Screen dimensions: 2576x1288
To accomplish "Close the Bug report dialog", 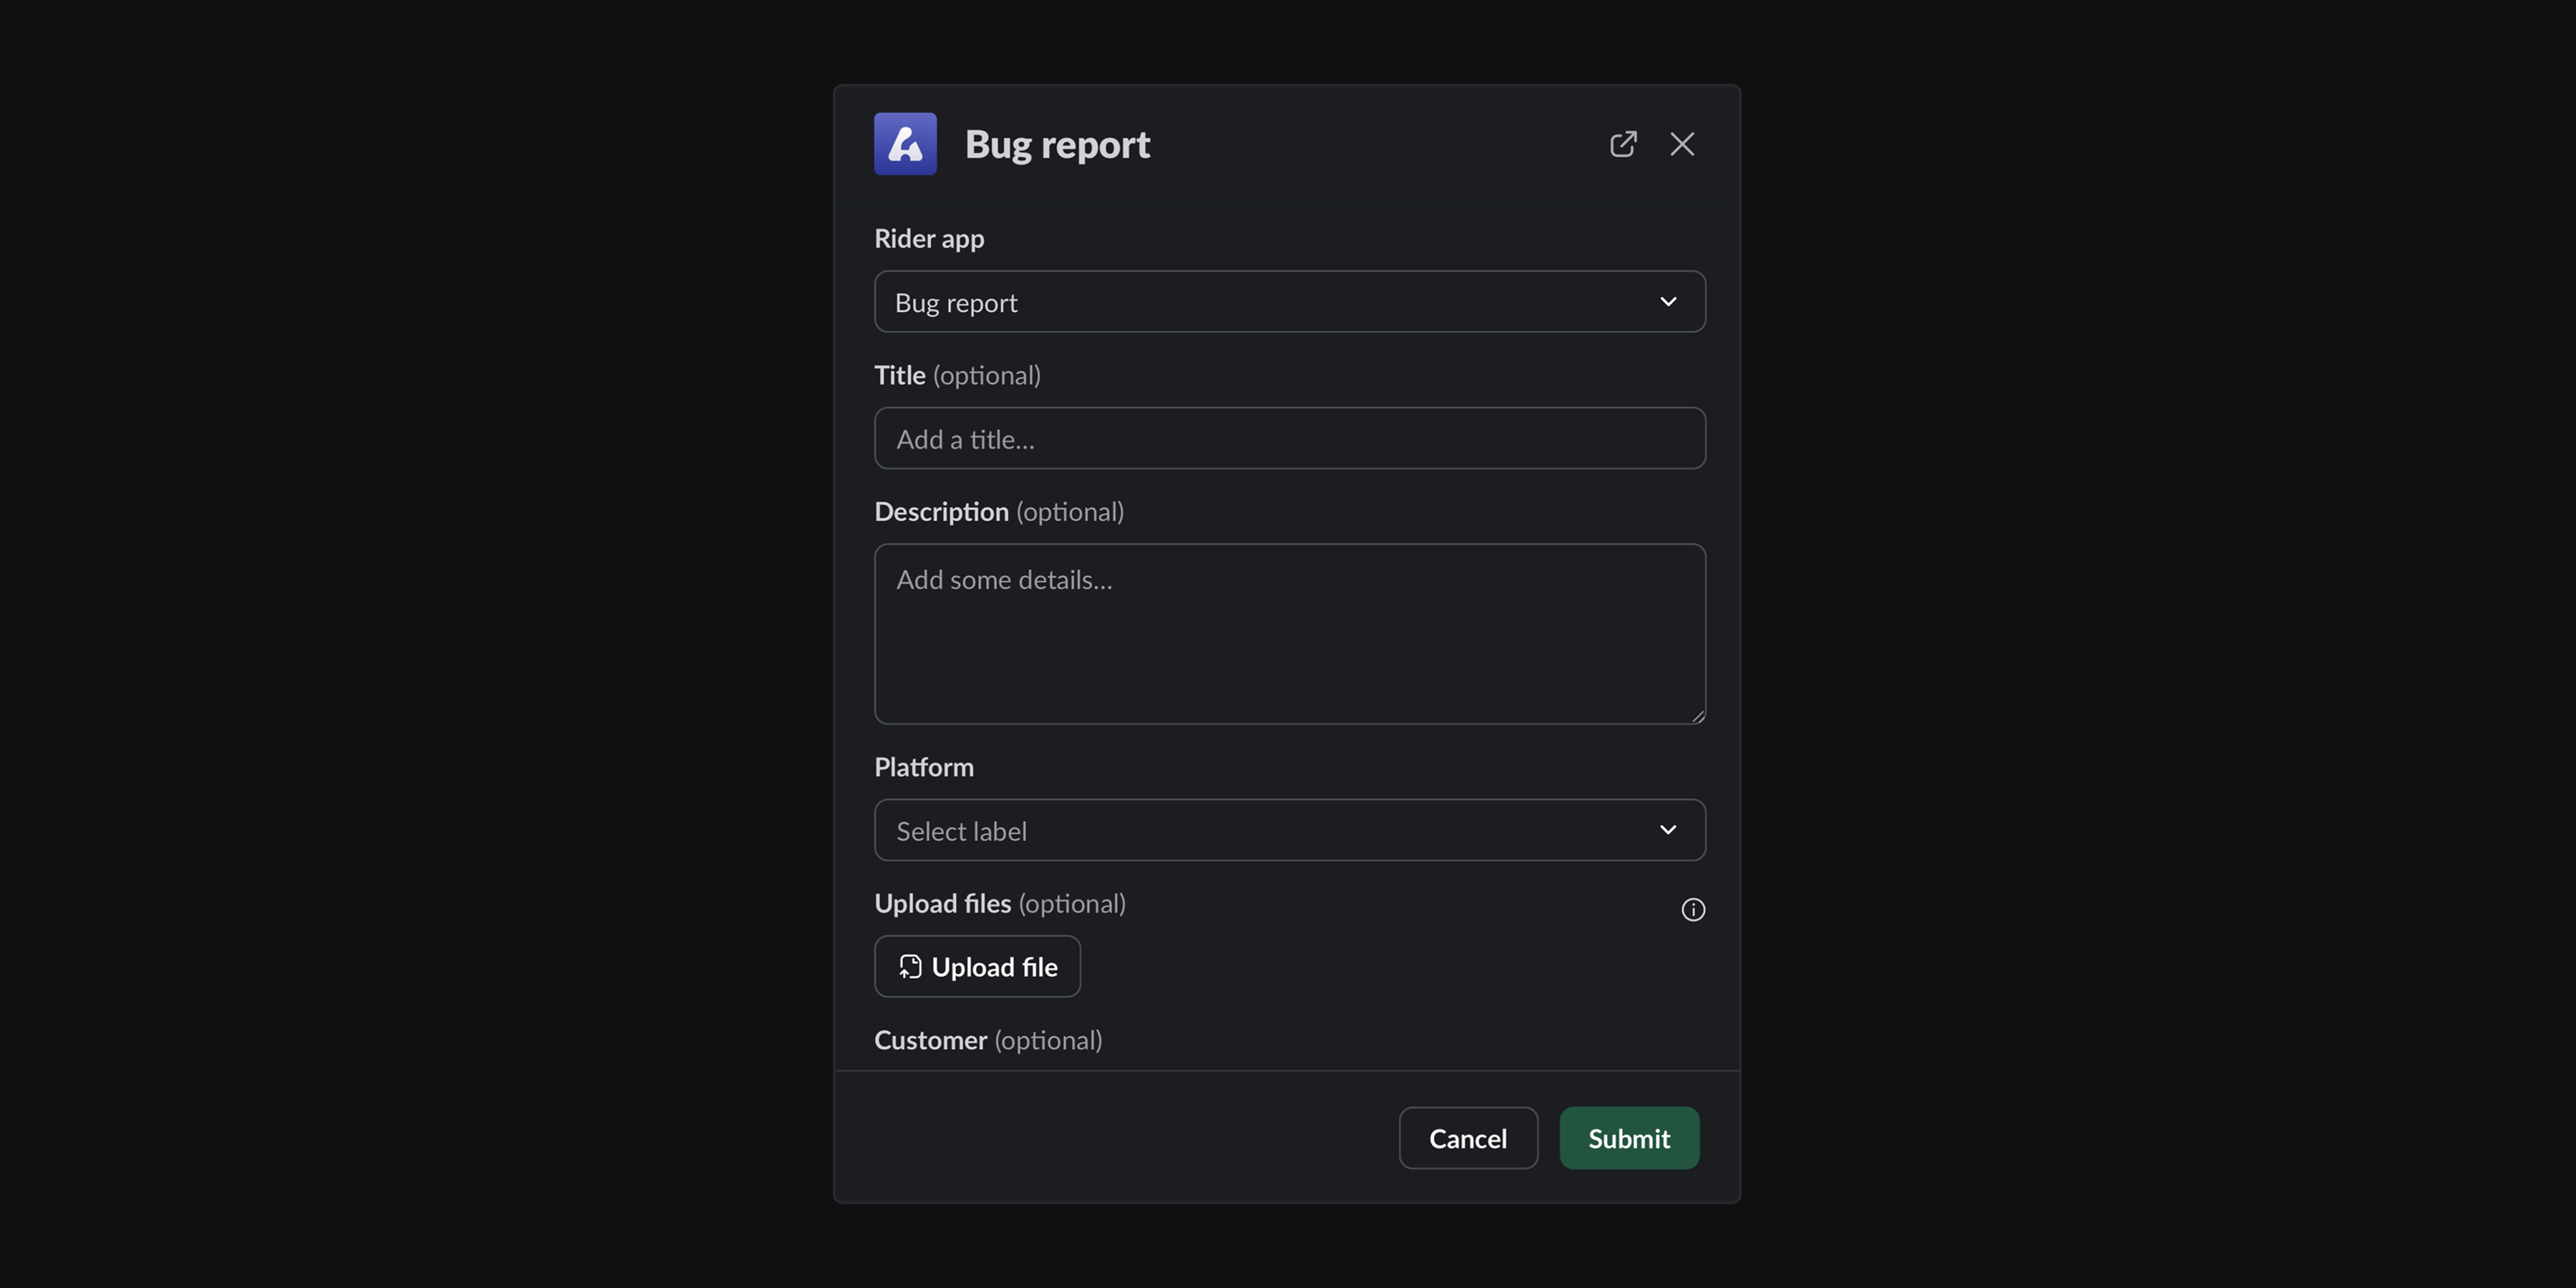I will 1682,144.
